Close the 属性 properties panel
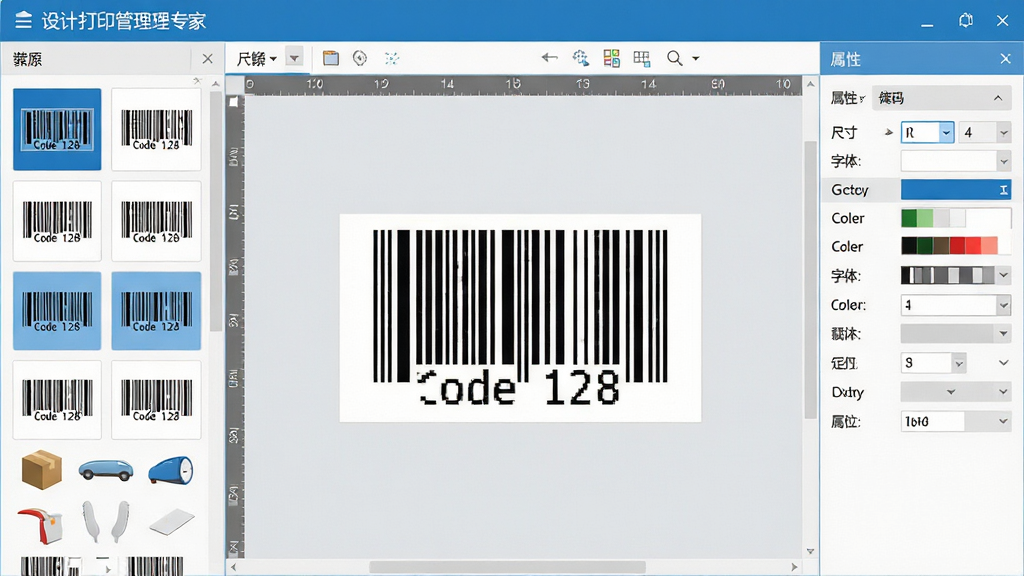 (x=1005, y=59)
